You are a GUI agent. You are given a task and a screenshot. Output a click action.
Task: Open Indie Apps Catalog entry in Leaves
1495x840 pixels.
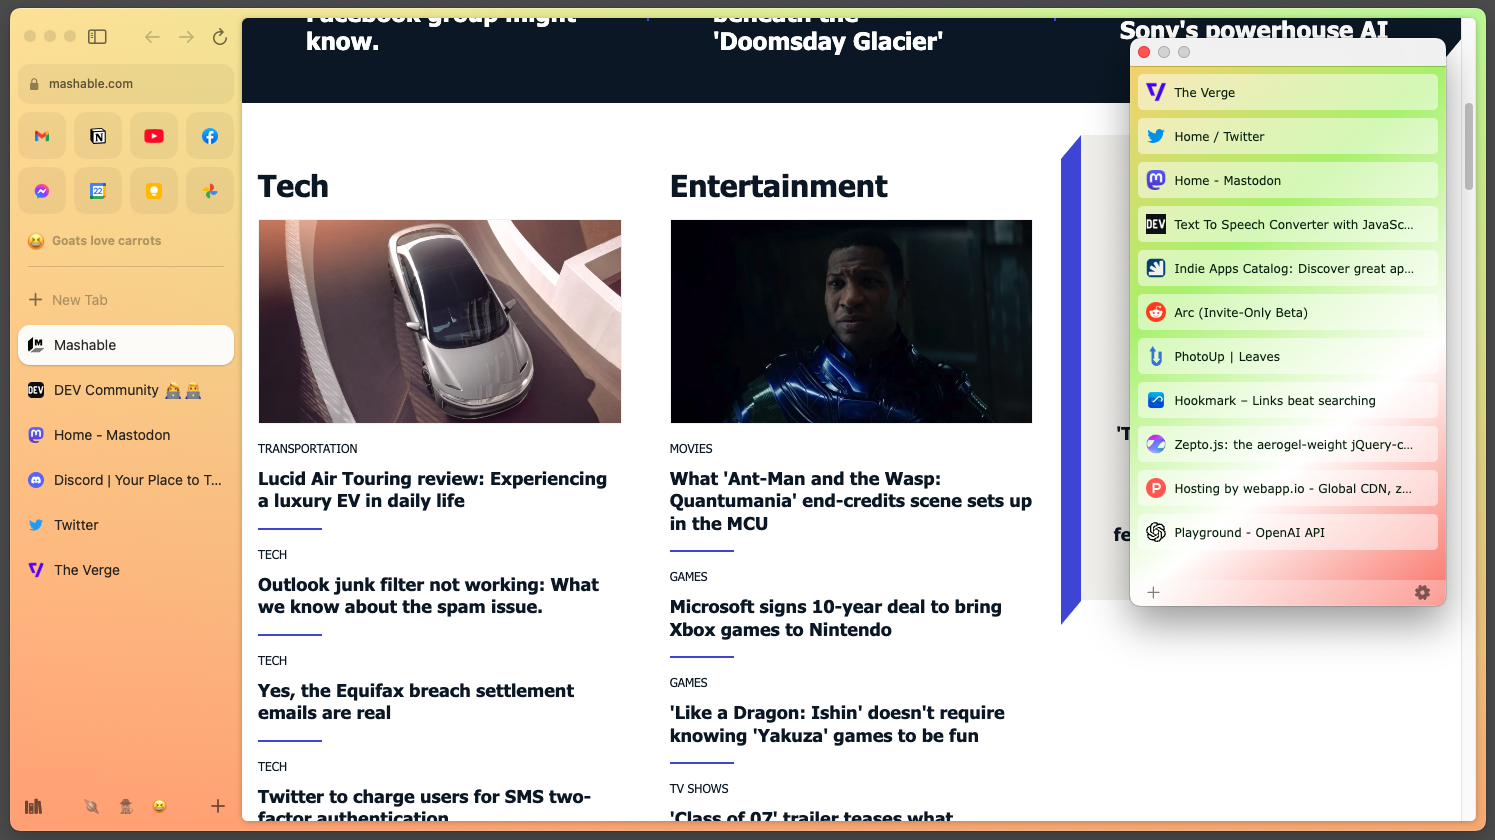(x=1288, y=269)
